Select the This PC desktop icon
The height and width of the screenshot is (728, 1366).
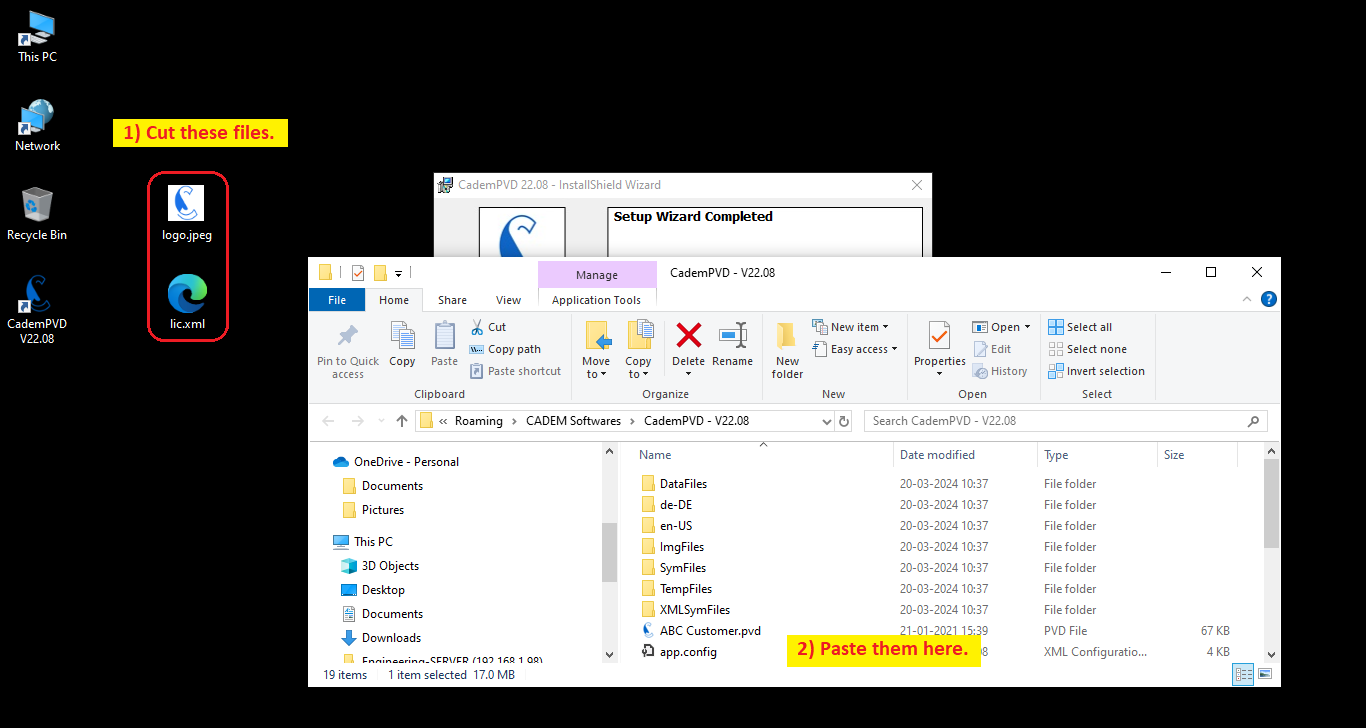click(x=37, y=36)
